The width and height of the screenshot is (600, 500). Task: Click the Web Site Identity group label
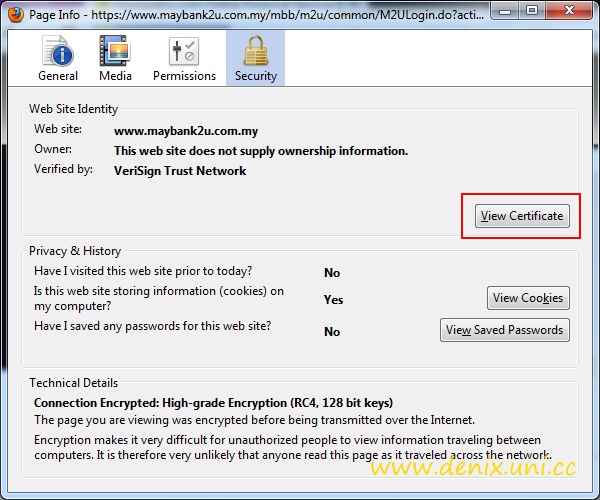73,109
